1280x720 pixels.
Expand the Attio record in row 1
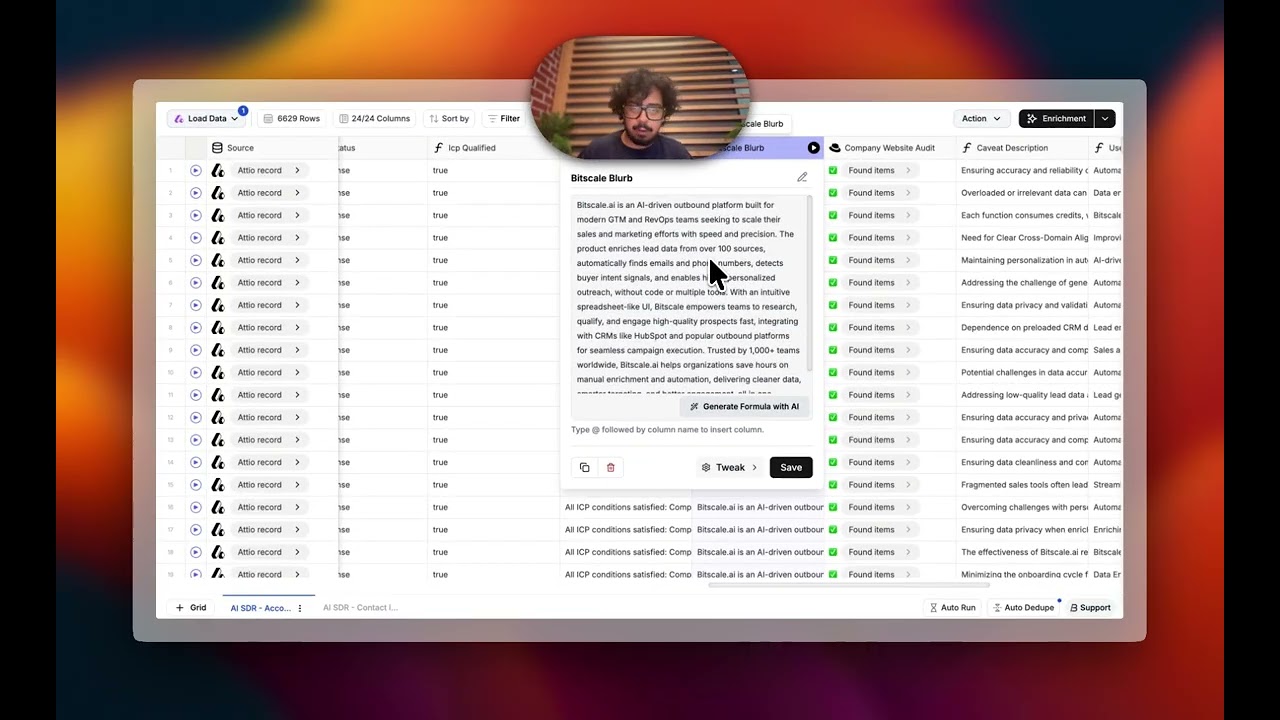(x=297, y=171)
